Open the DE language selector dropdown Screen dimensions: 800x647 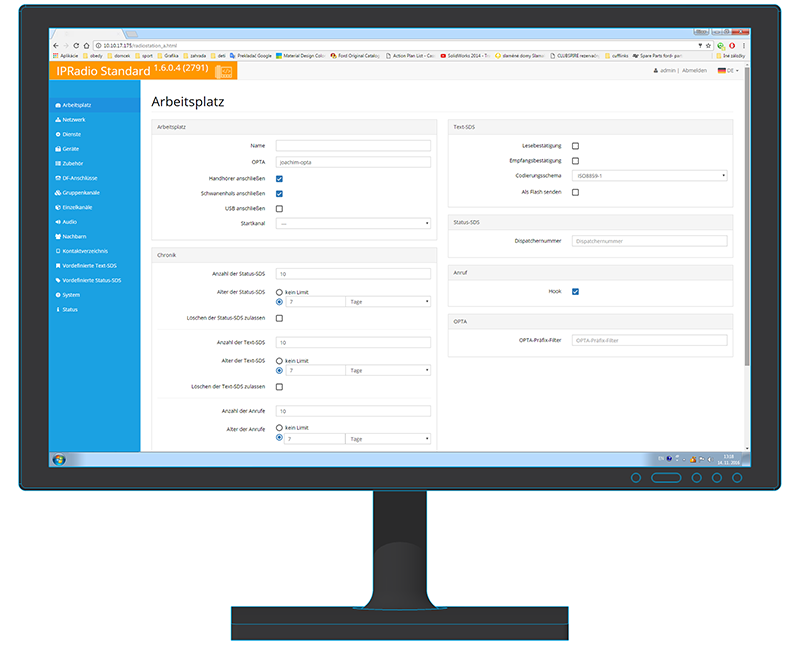[x=727, y=71]
